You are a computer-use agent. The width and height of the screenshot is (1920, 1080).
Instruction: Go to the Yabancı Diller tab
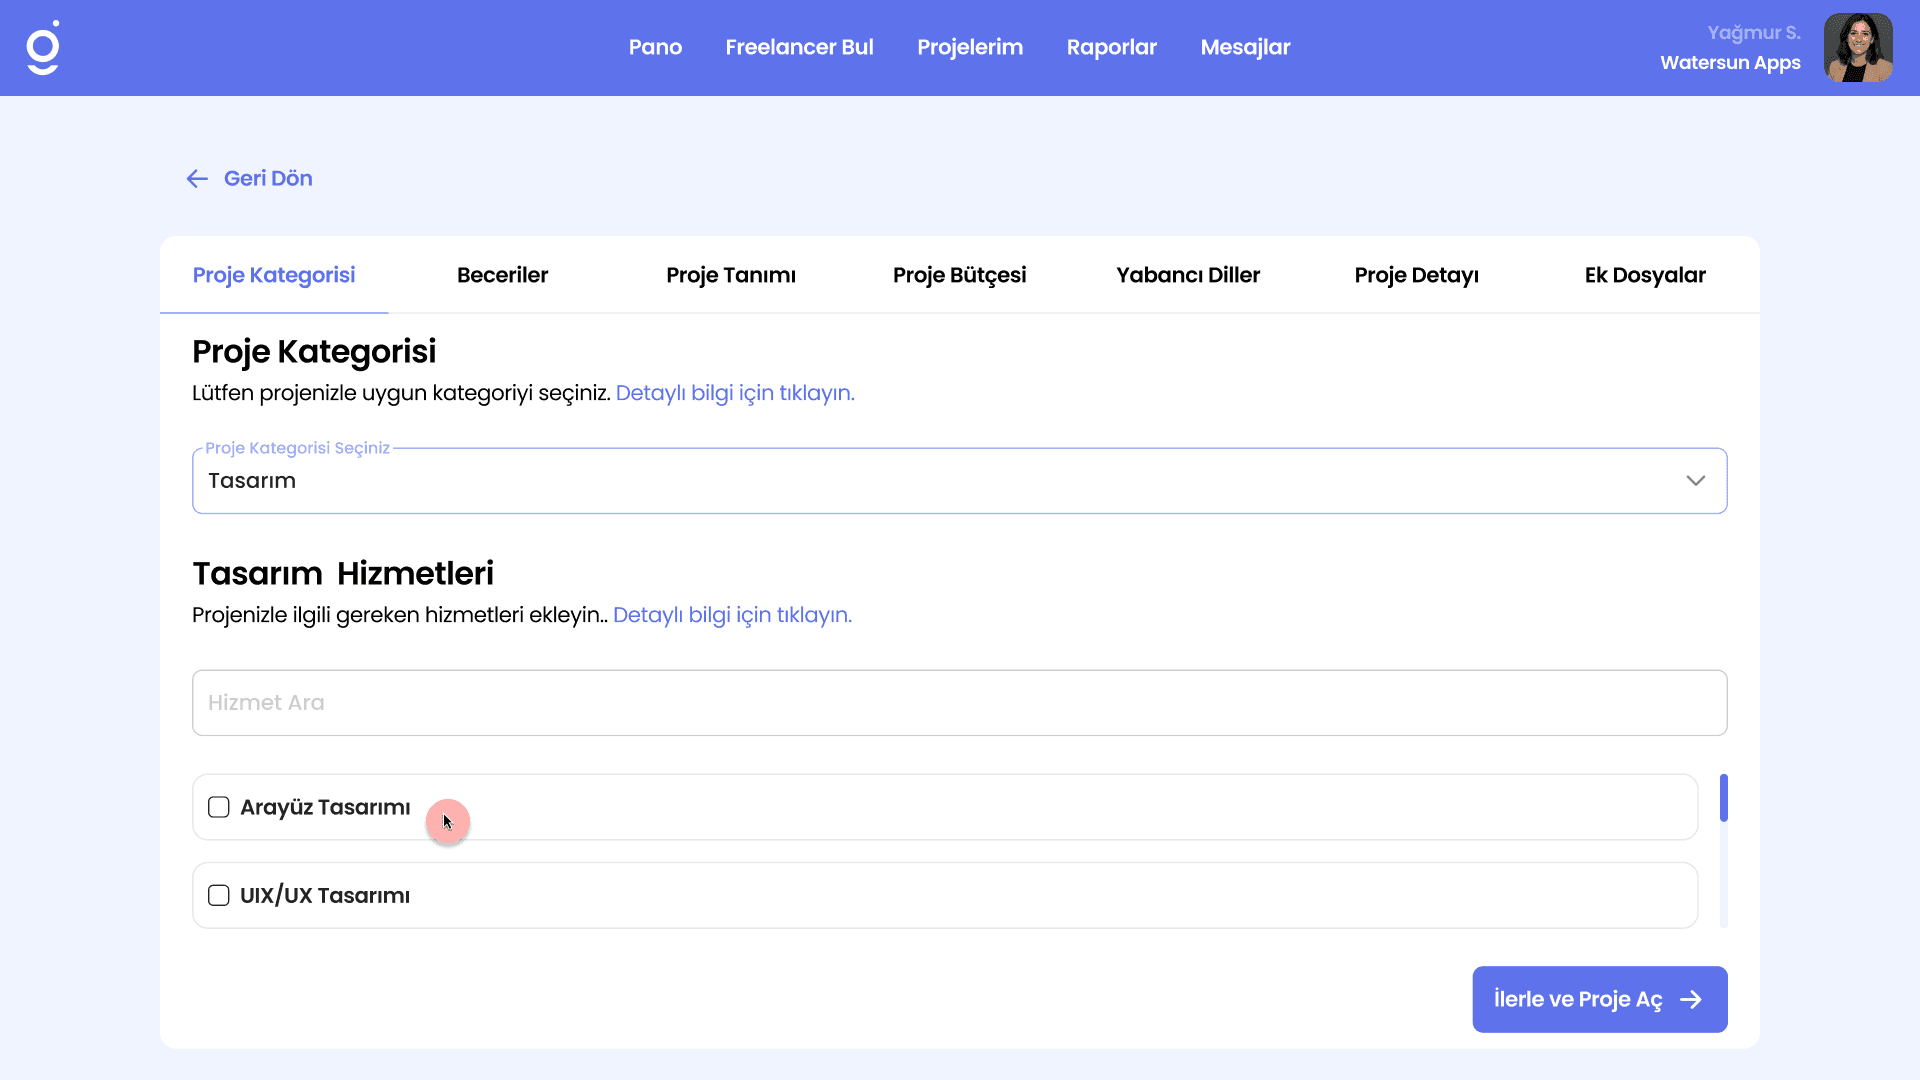click(x=1187, y=275)
